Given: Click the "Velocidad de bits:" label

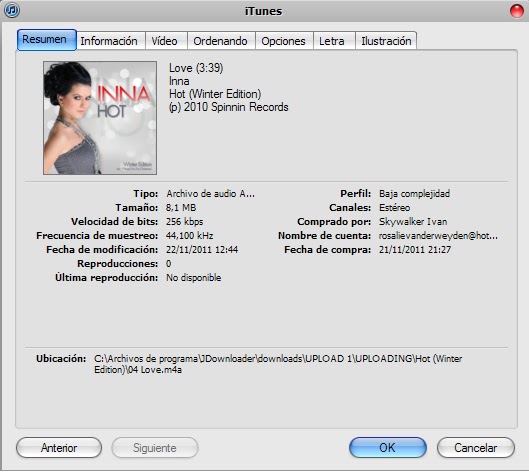Looking at the screenshot, I should point(114,222).
